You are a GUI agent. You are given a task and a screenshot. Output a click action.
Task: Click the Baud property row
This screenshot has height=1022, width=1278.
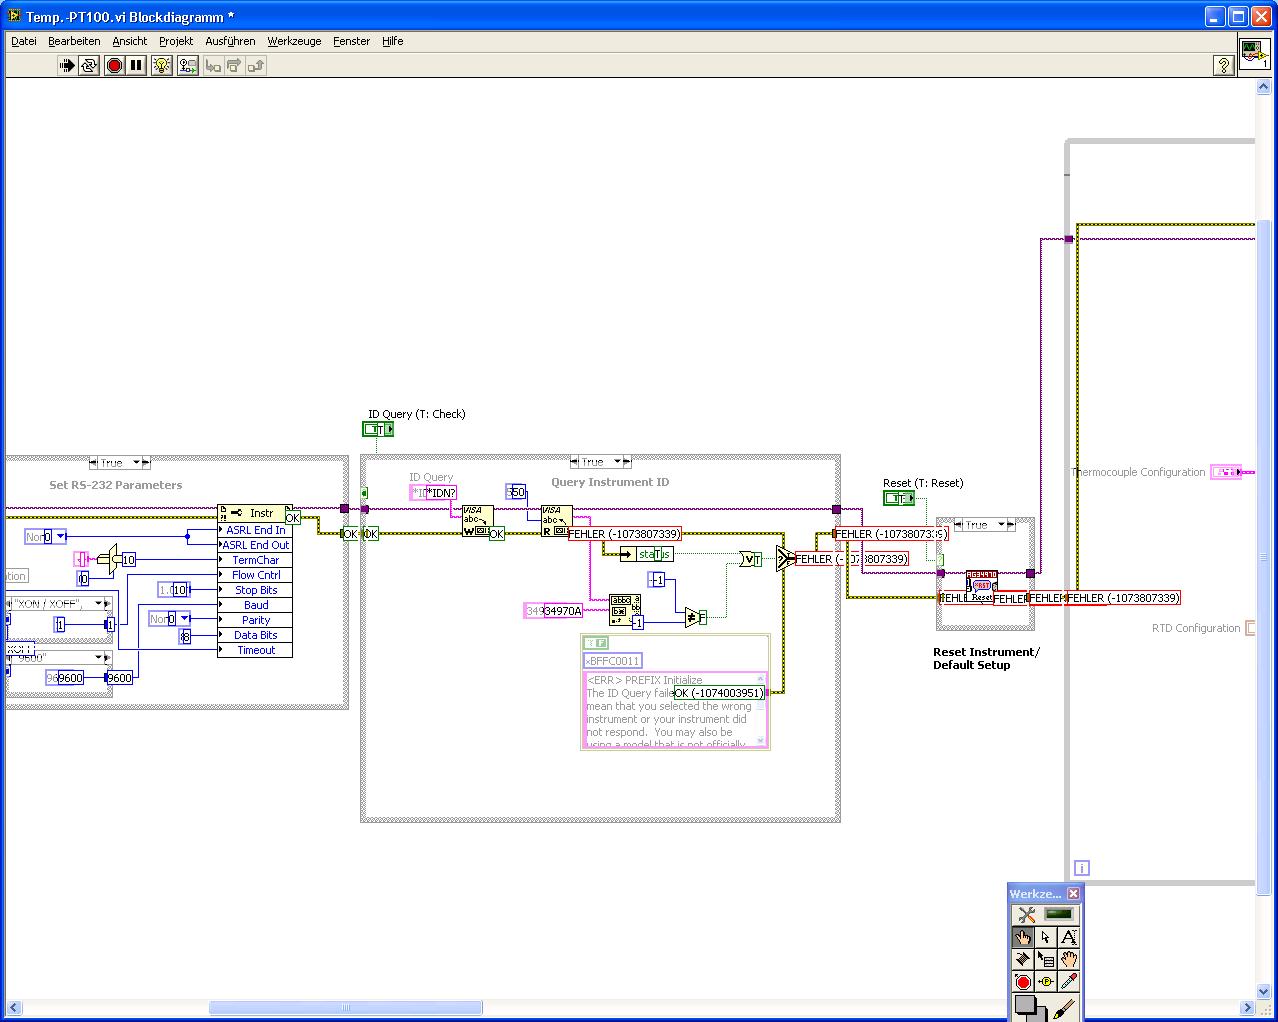(255, 605)
